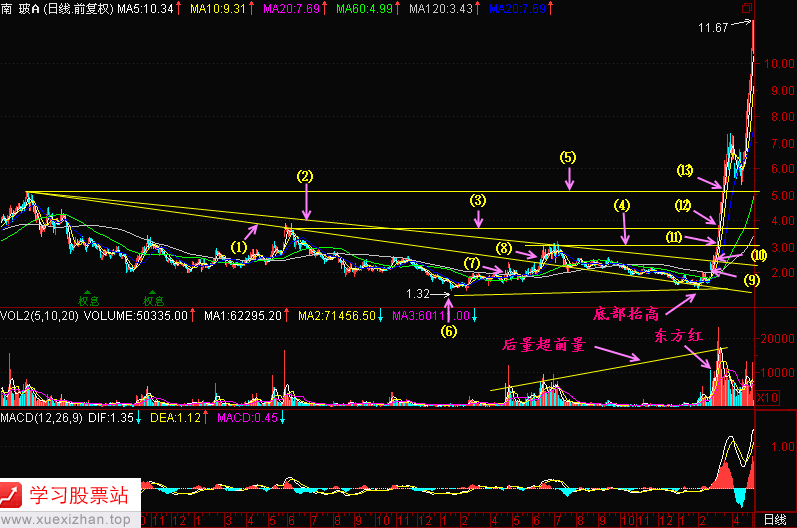
Task: Click the 1.32 low price label
Action: (x=421, y=294)
